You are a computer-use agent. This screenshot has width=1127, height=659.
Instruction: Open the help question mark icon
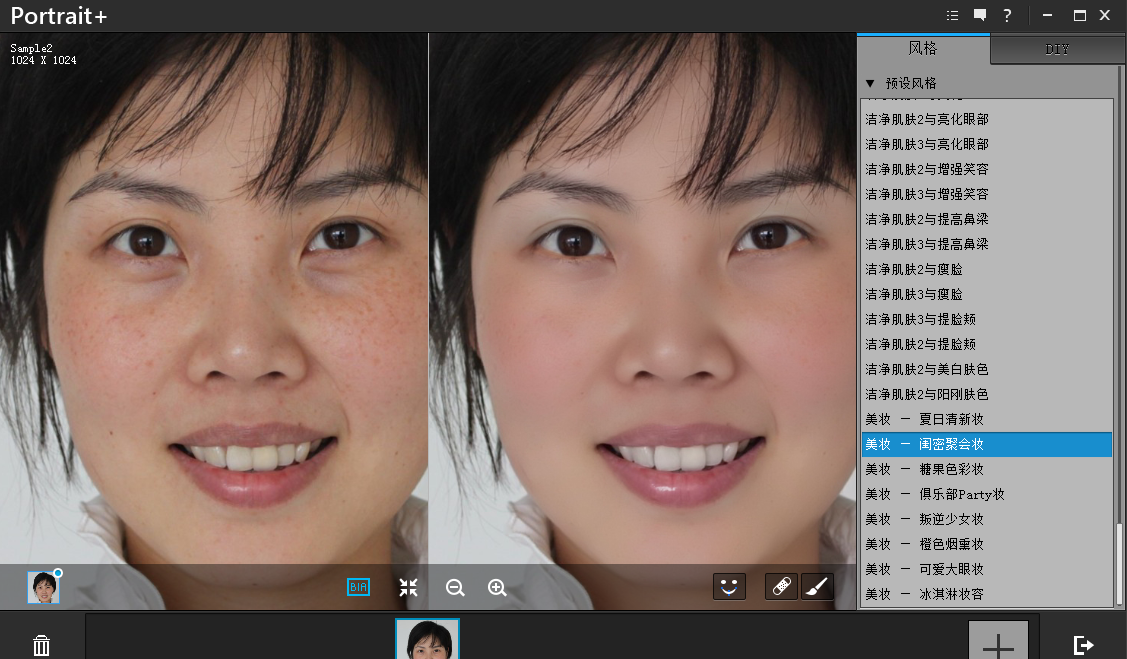point(1007,15)
